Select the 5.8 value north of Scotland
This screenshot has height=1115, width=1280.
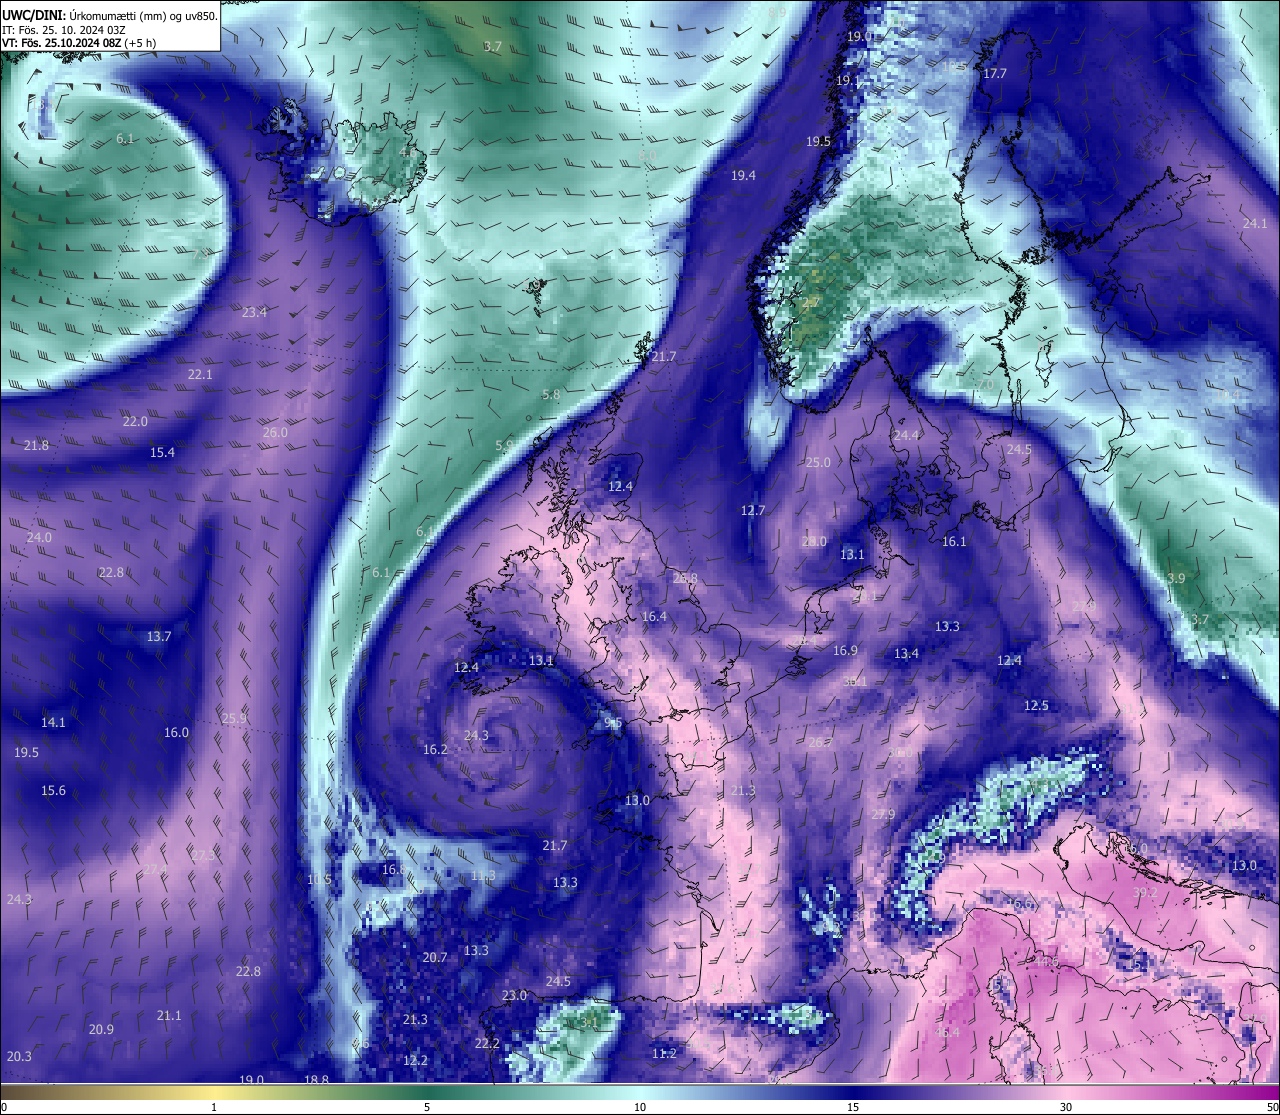[551, 394]
